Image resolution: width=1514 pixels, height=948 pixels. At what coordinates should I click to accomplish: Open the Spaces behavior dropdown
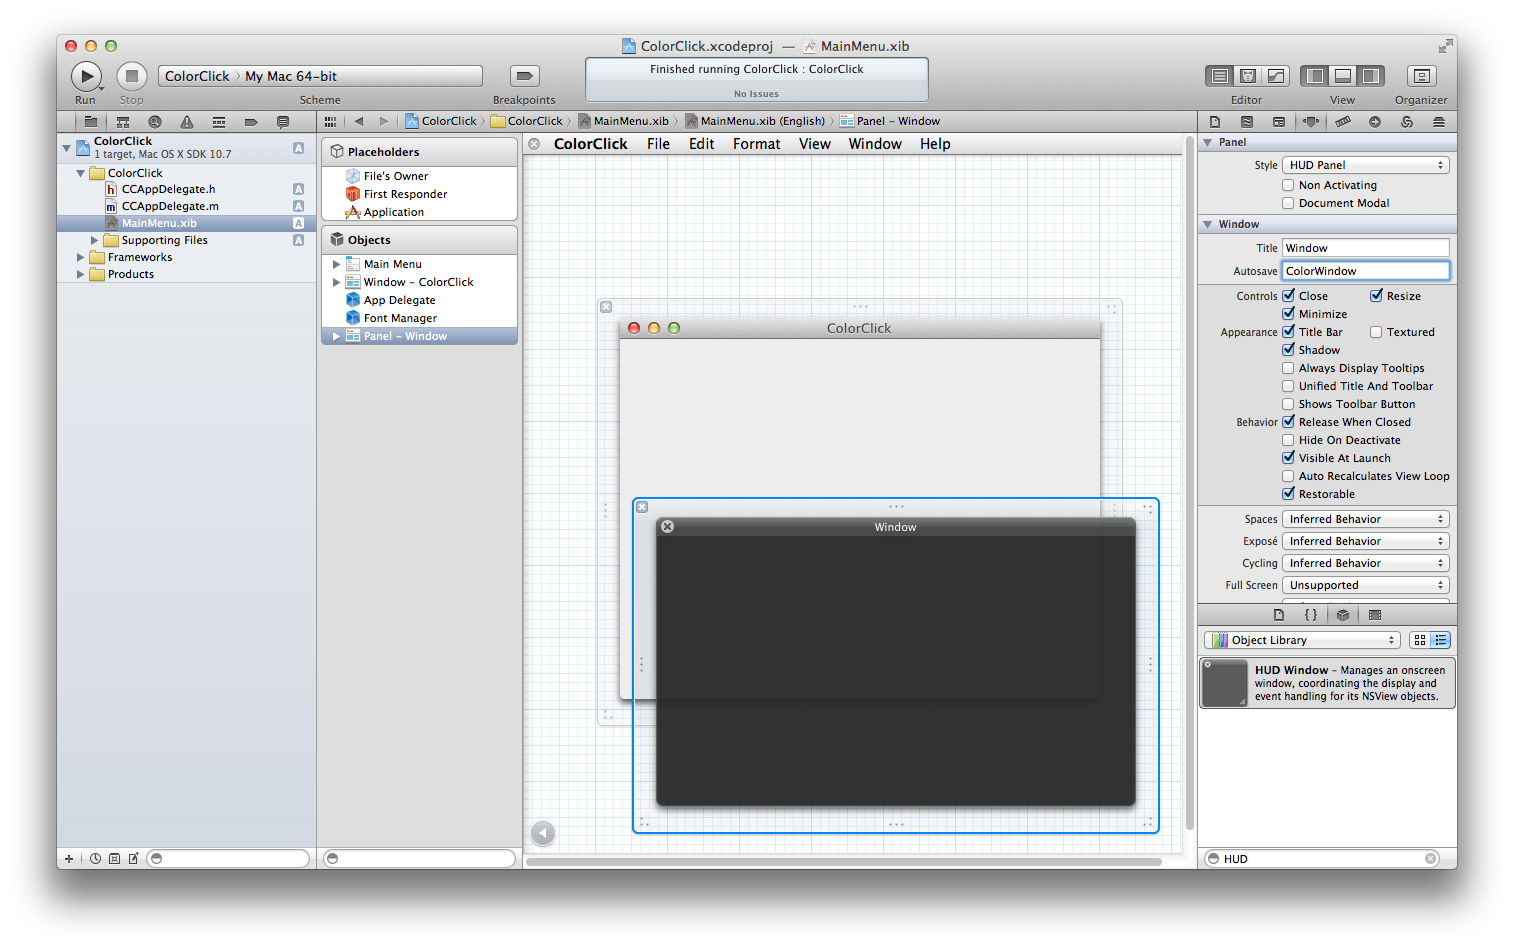[x=1366, y=519]
